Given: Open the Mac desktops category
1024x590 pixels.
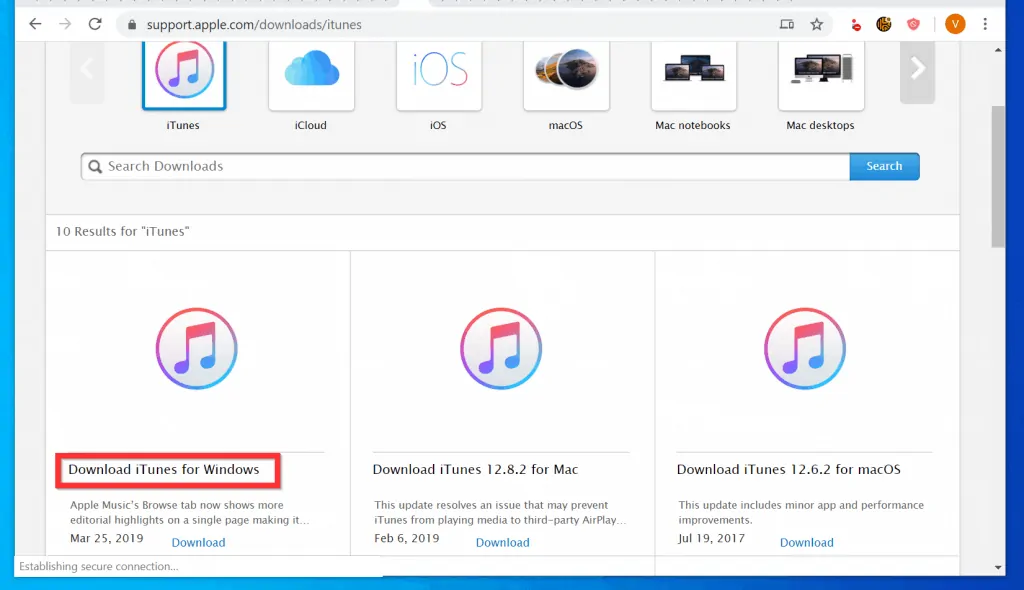Looking at the screenshot, I should coord(820,72).
